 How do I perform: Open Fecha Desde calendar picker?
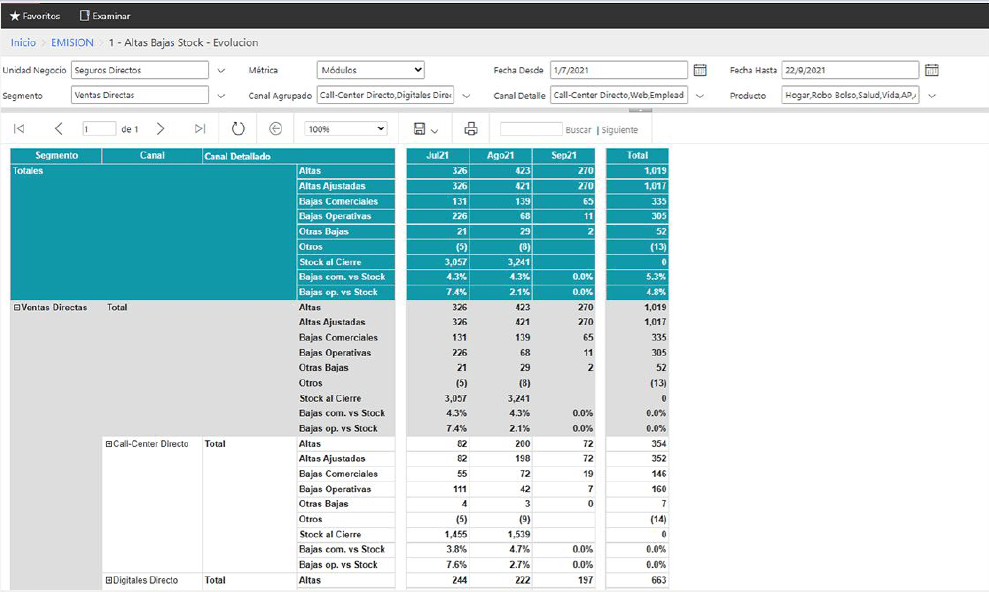click(700, 70)
